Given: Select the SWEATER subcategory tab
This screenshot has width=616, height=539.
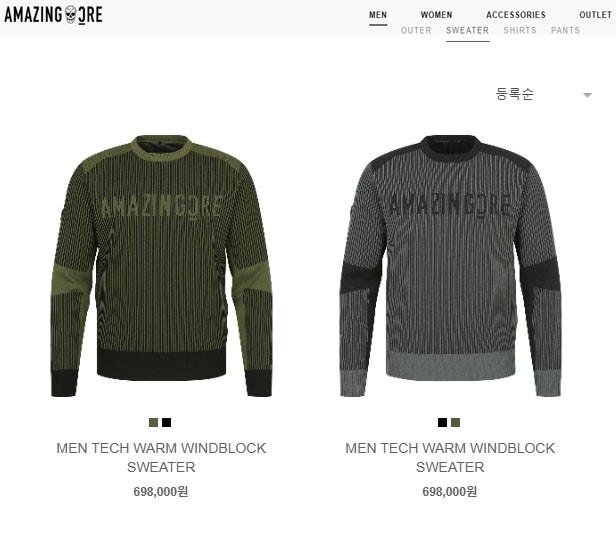Looking at the screenshot, I should [x=468, y=30].
